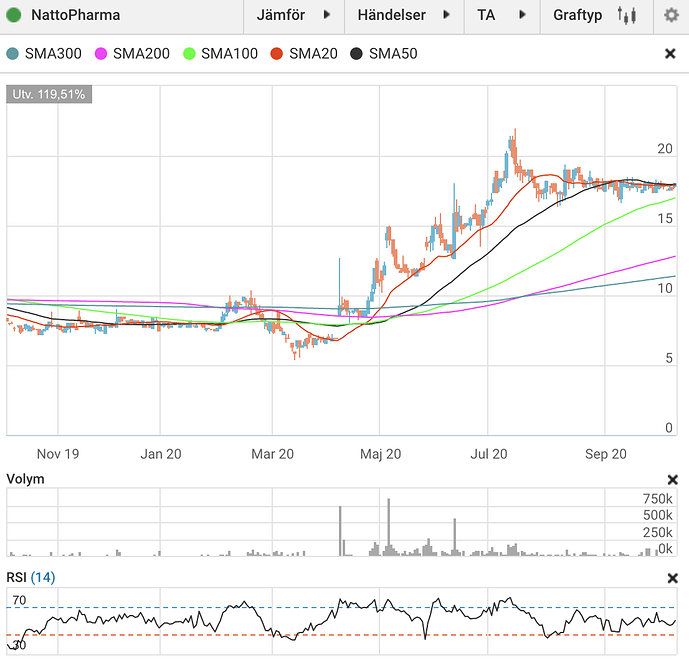Click the candlestick chart type icon
Viewport: 689px width, 668px height.
627,15
